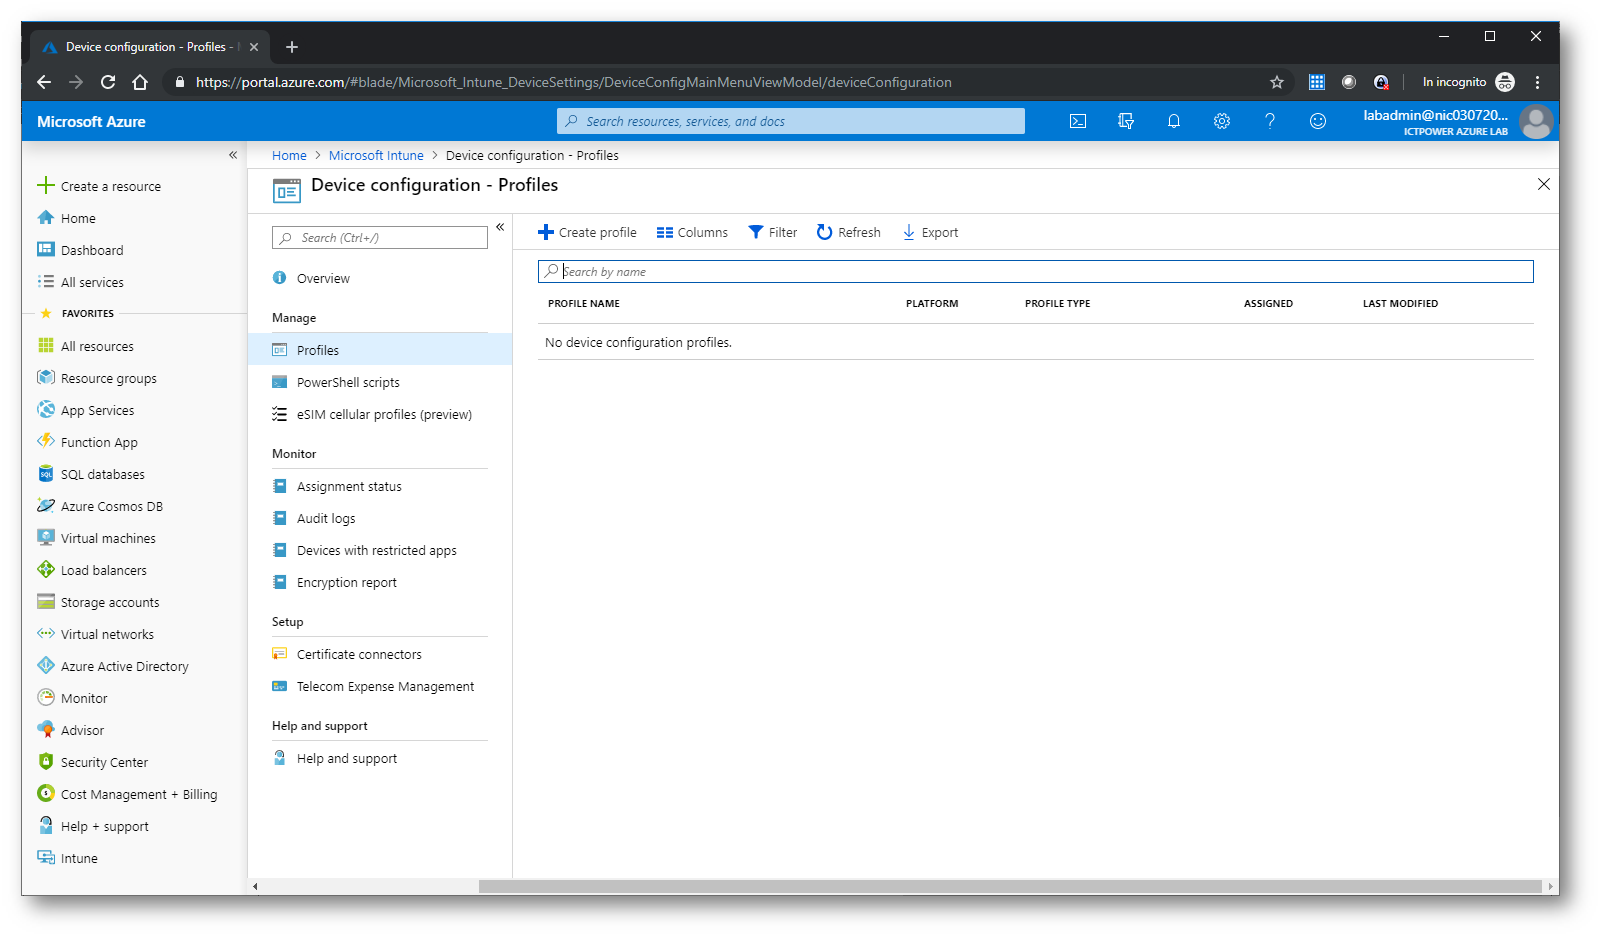The image size is (1602, 938).
Task: Open Azure Cloud Shell icon
Action: (1078, 121)
